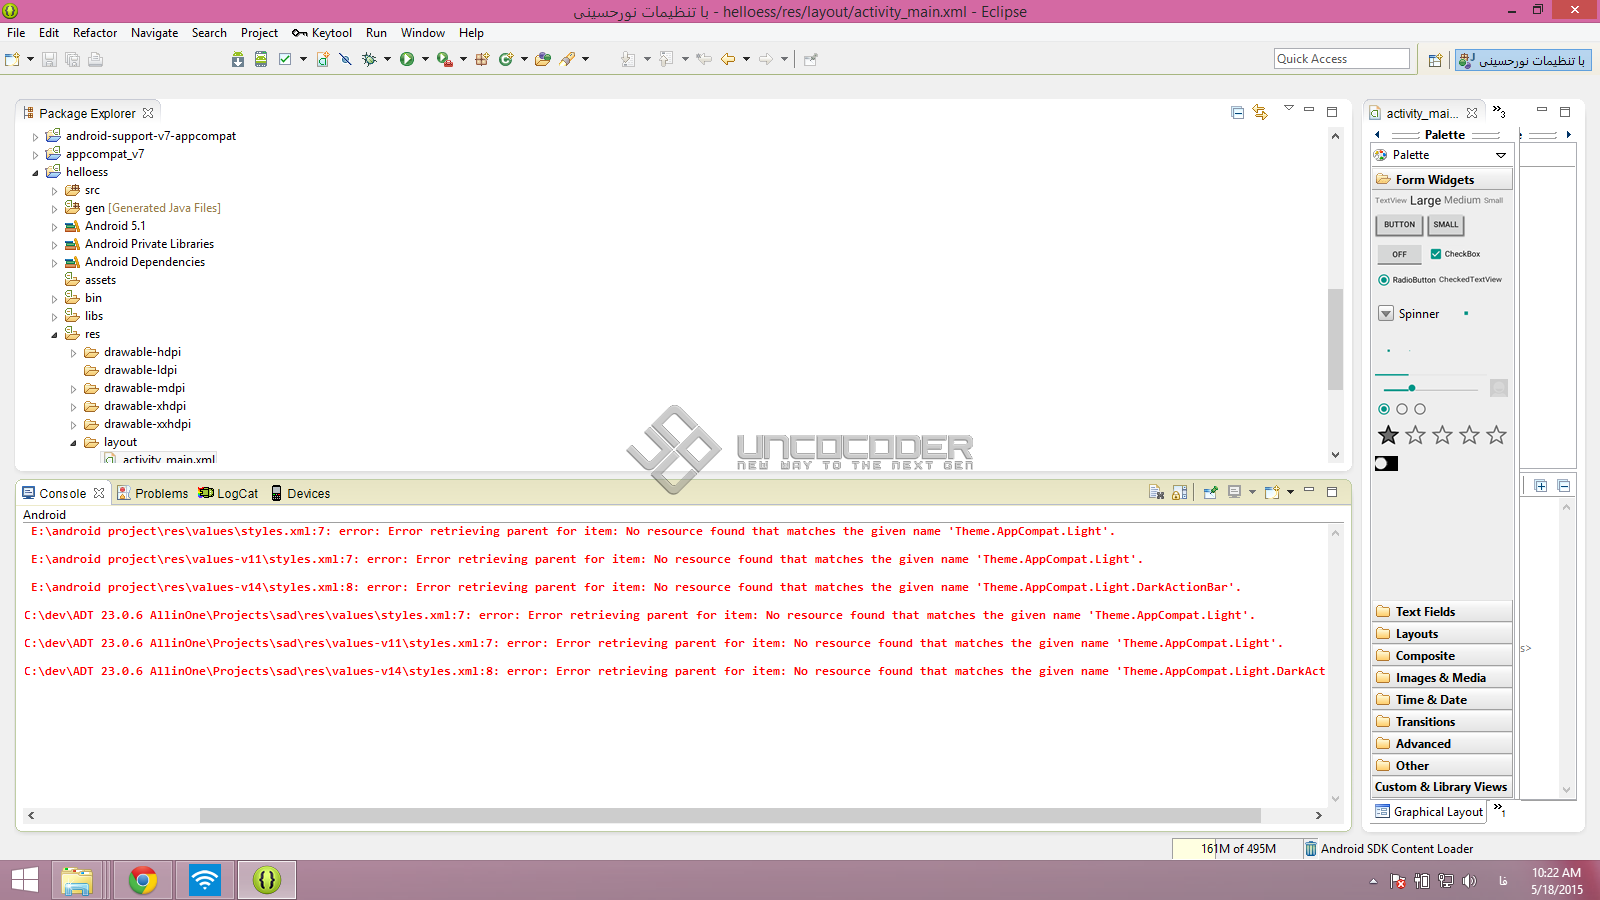Open the Images & Media palette category
This screenshot has height=900, width=1600.
click(1442, 678)
